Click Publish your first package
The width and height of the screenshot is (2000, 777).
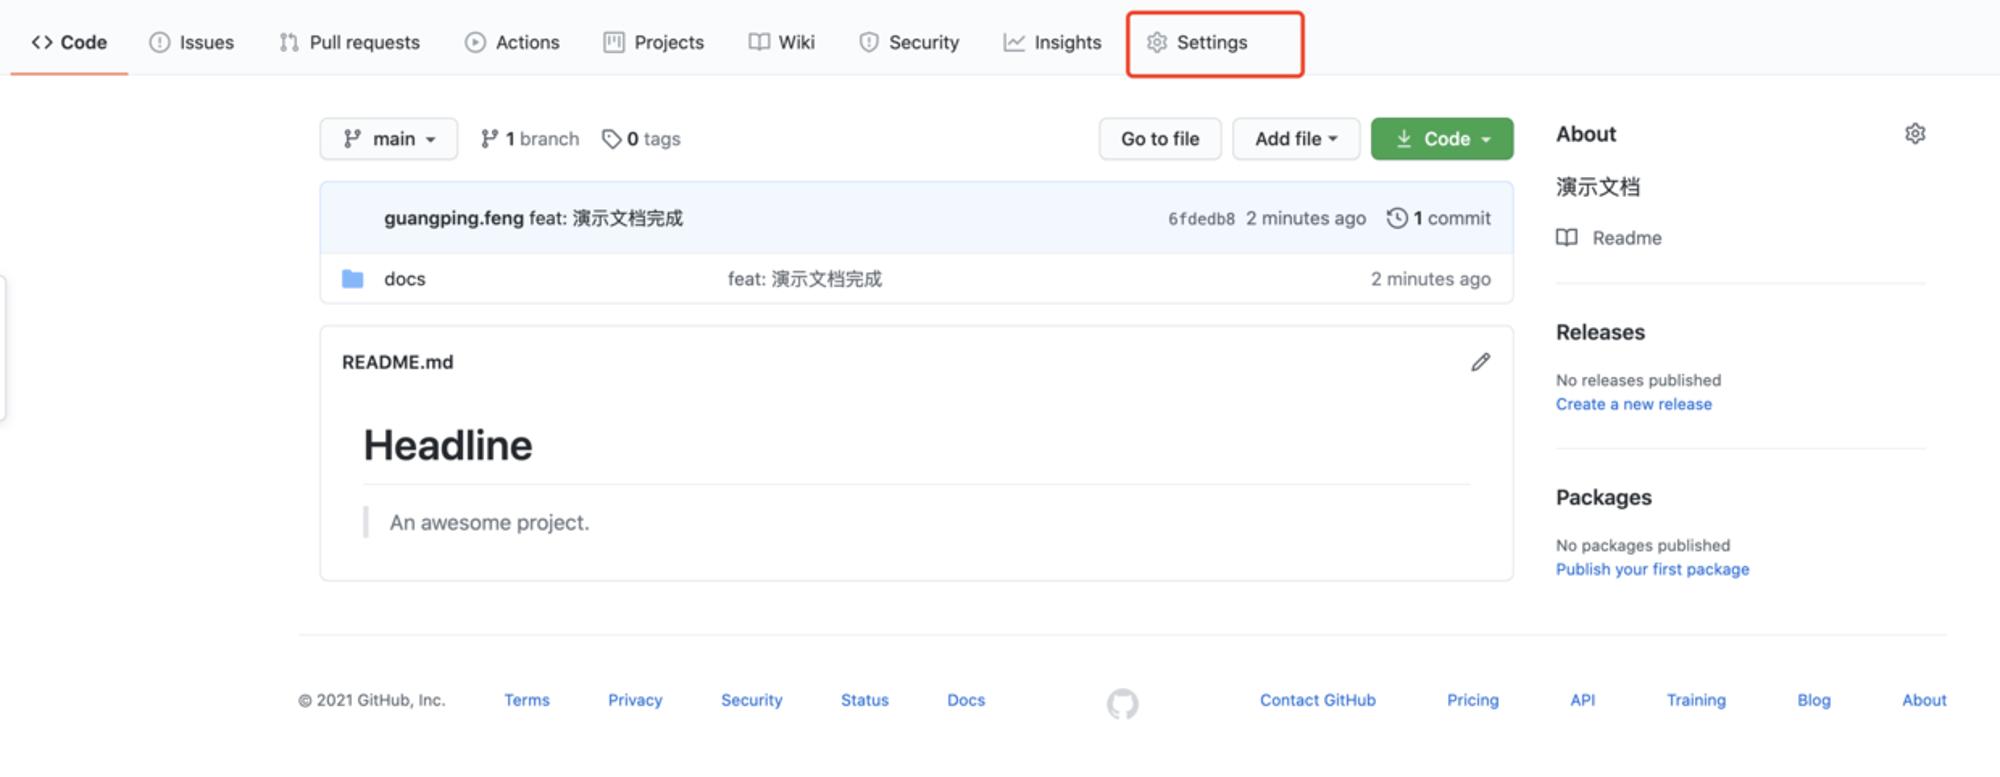click(x=1652, y=569)
